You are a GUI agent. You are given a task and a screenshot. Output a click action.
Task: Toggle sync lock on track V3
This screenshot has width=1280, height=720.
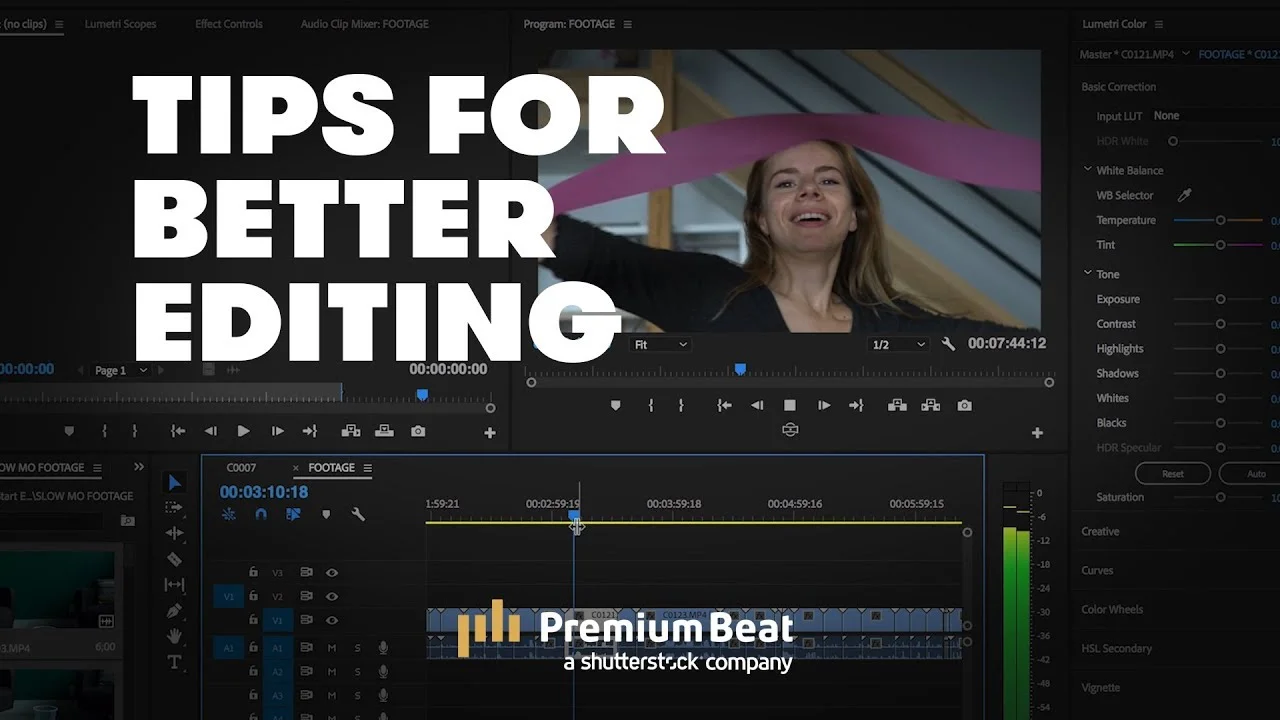(x=306, y=572)
